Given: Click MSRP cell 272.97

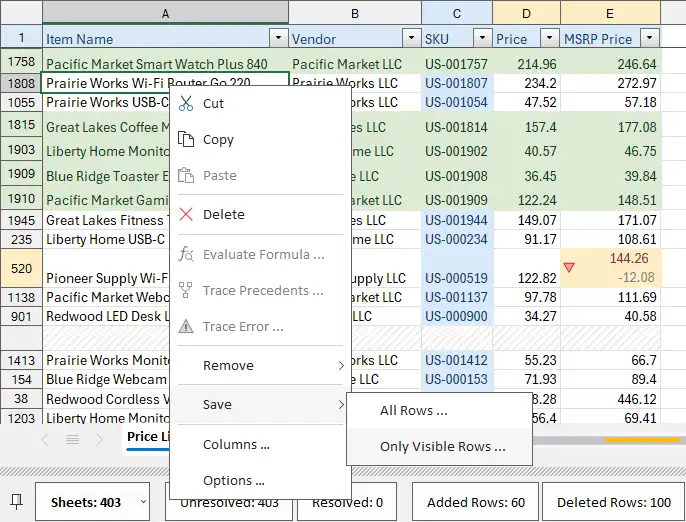Looking at the screenshot, I should [610, 83].
